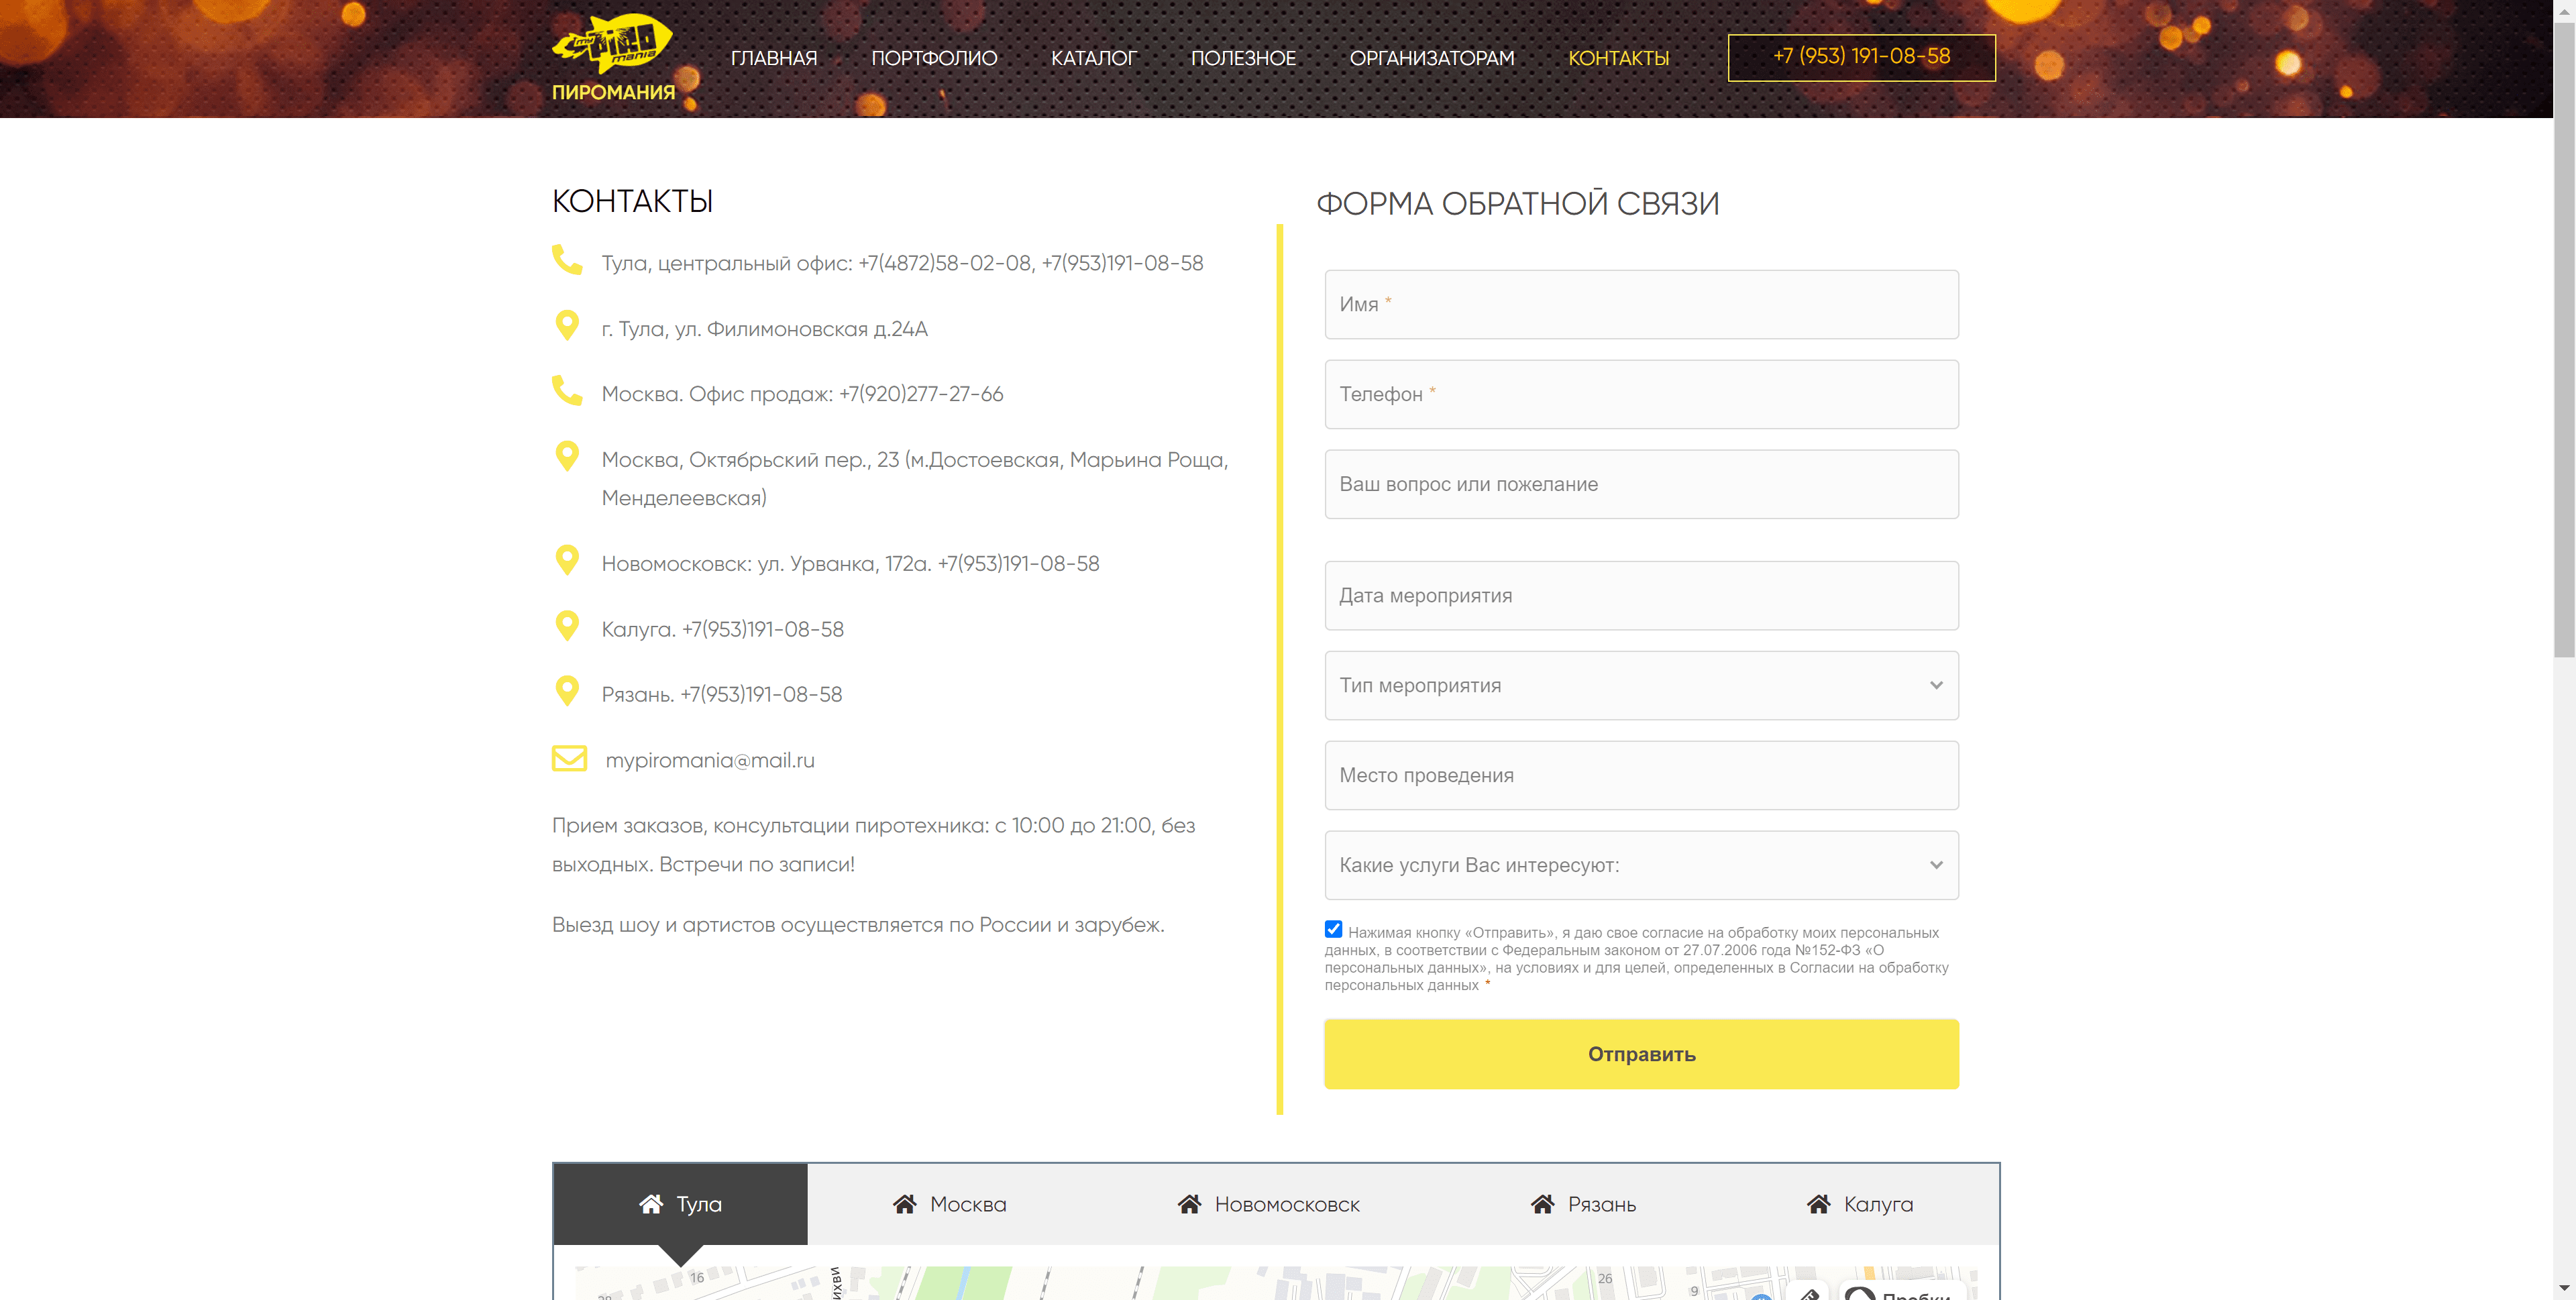
Task: Submit the form with Отправить button
Action: pos(1641,1054)
